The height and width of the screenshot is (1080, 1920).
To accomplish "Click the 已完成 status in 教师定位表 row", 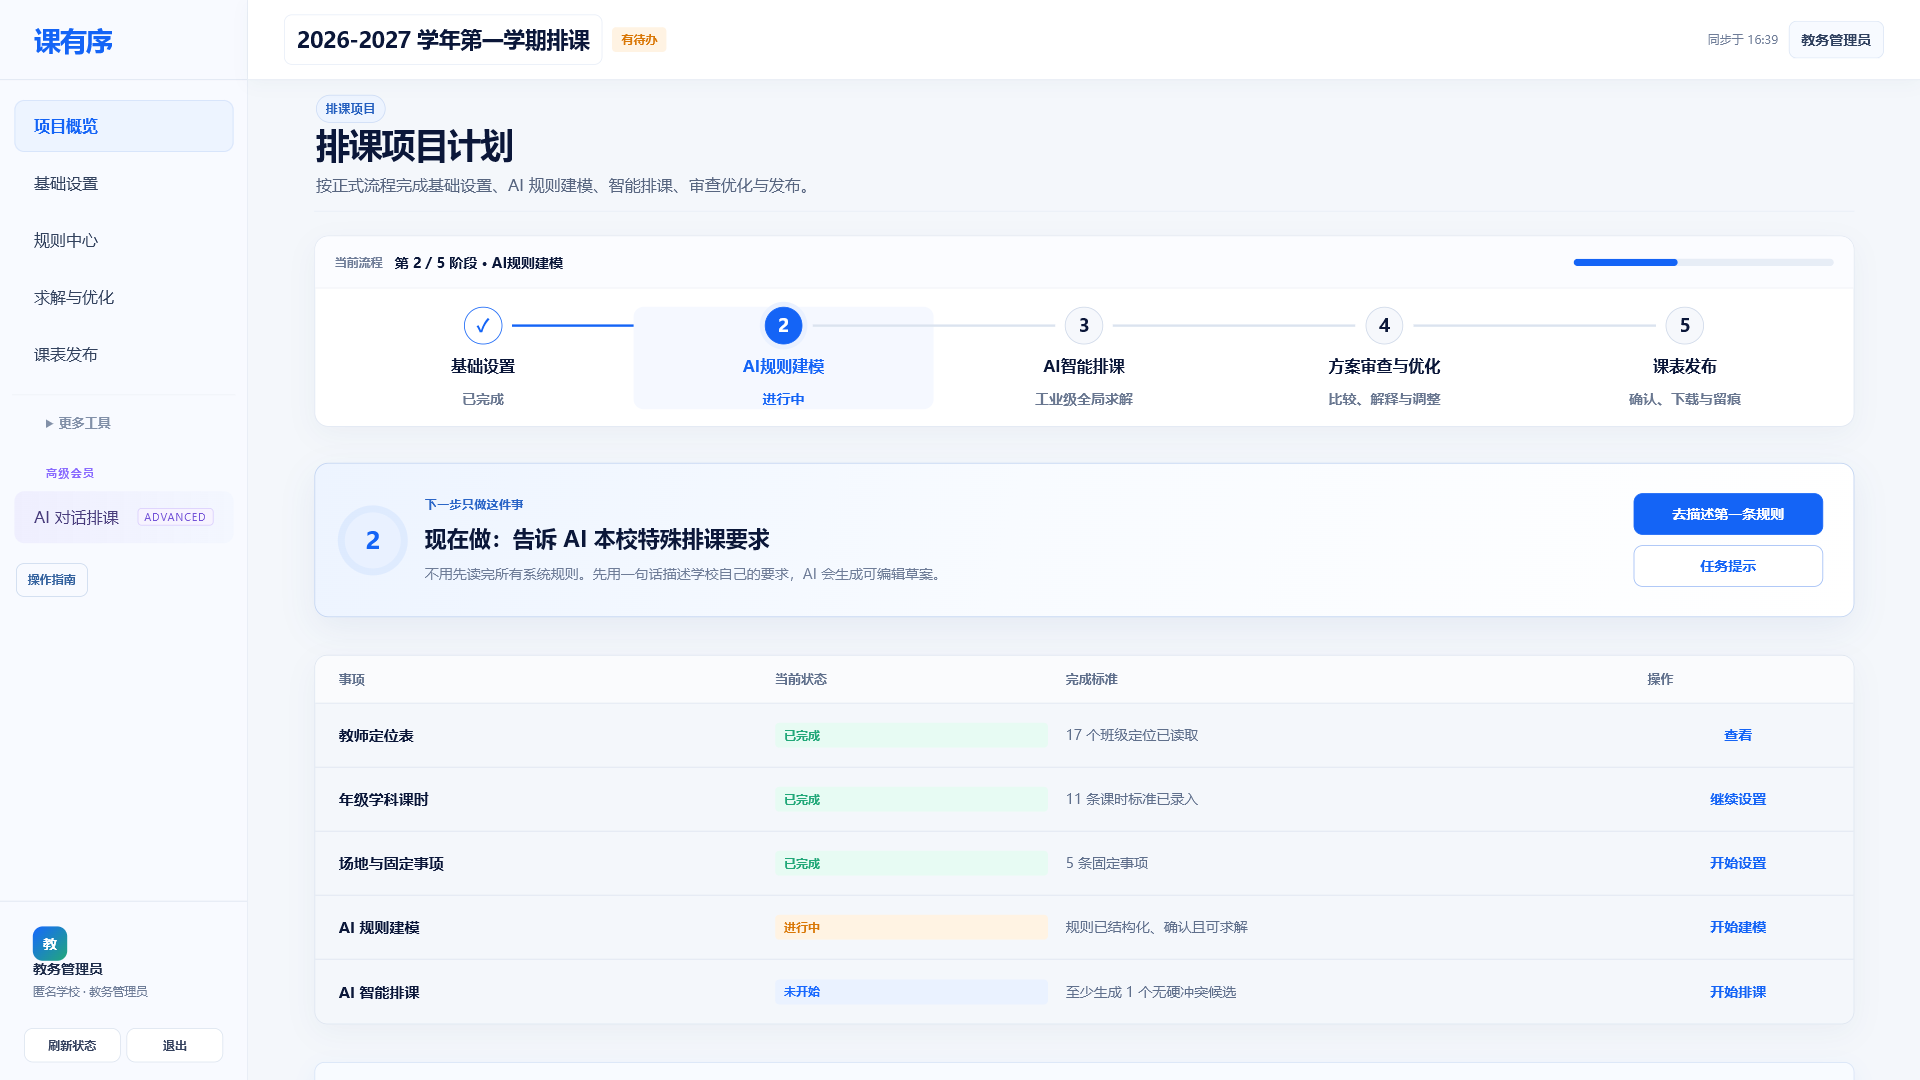I will 911,735.
